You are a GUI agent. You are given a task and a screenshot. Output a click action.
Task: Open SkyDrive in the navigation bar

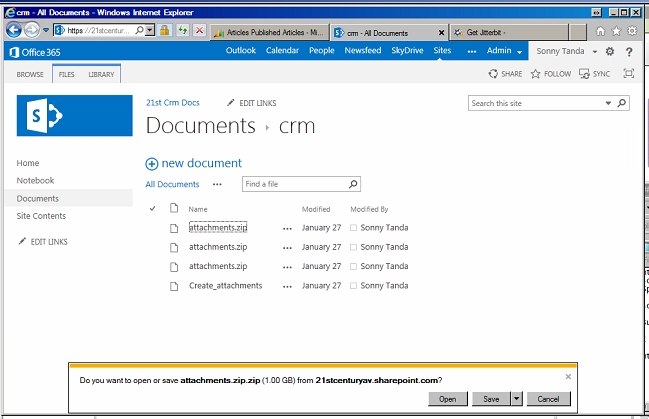click(x=407, y=51)
